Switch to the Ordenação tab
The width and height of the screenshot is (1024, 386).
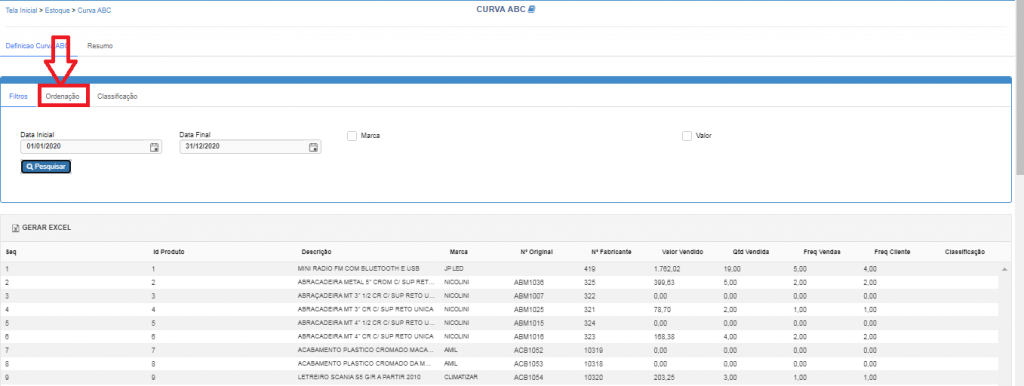pos(63,96)
